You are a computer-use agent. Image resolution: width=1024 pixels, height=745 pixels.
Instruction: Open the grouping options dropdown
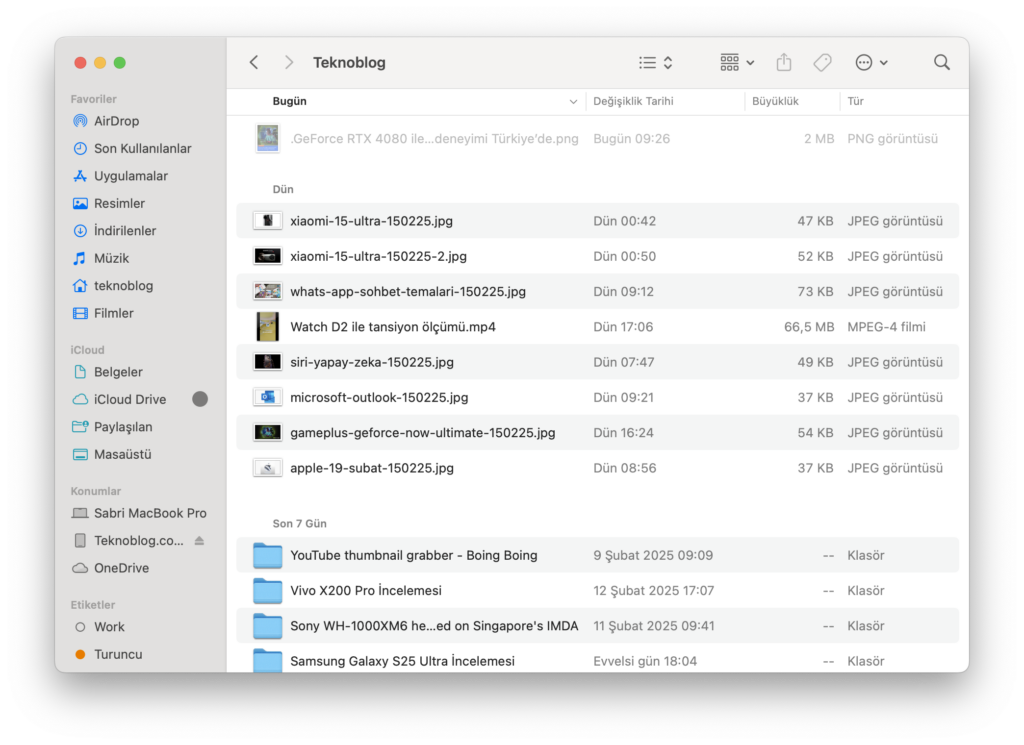pos(737,63)
